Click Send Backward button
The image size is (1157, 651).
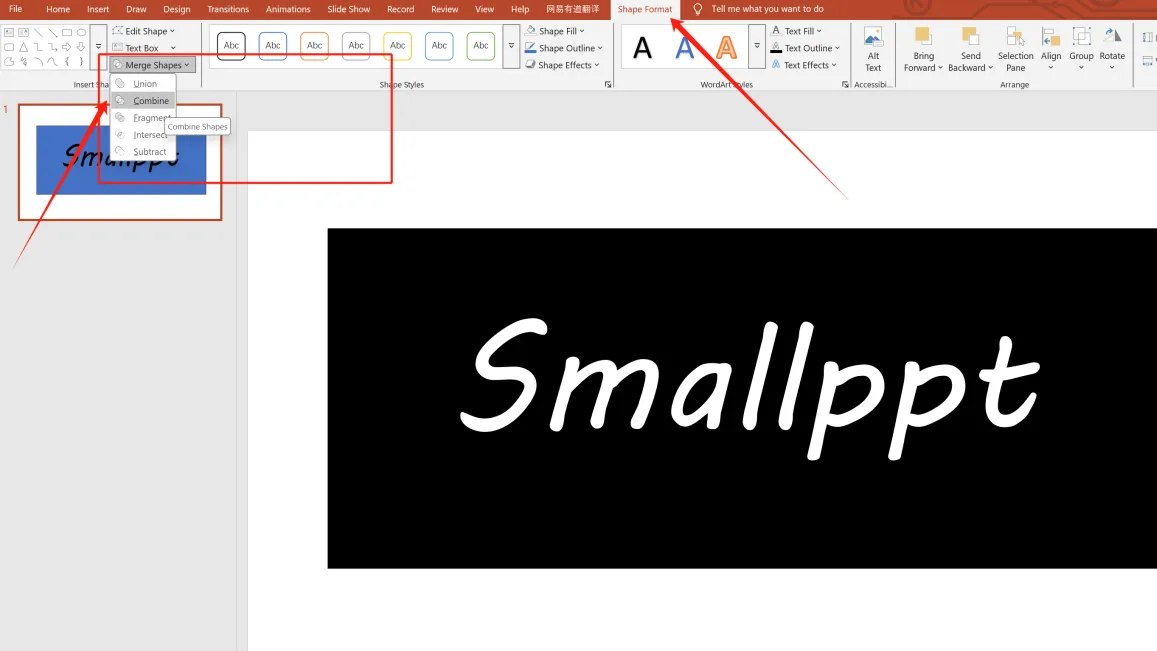pos(969,47)
